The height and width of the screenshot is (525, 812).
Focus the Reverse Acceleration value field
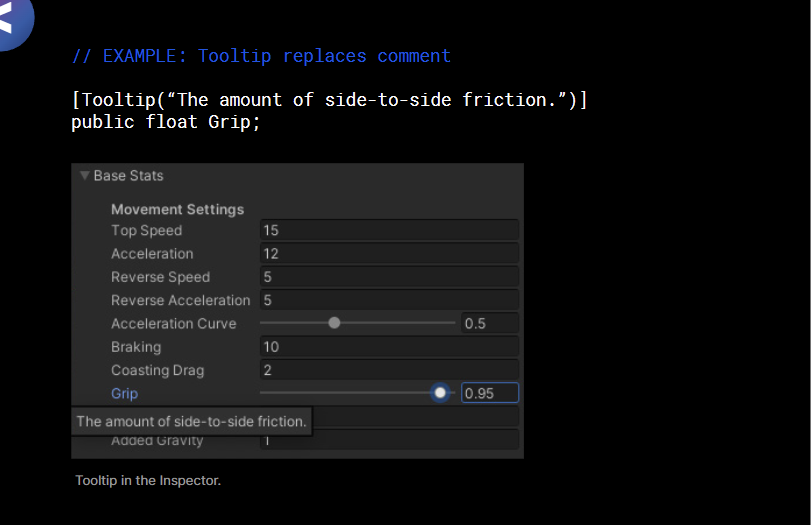[x=389, y=300]
